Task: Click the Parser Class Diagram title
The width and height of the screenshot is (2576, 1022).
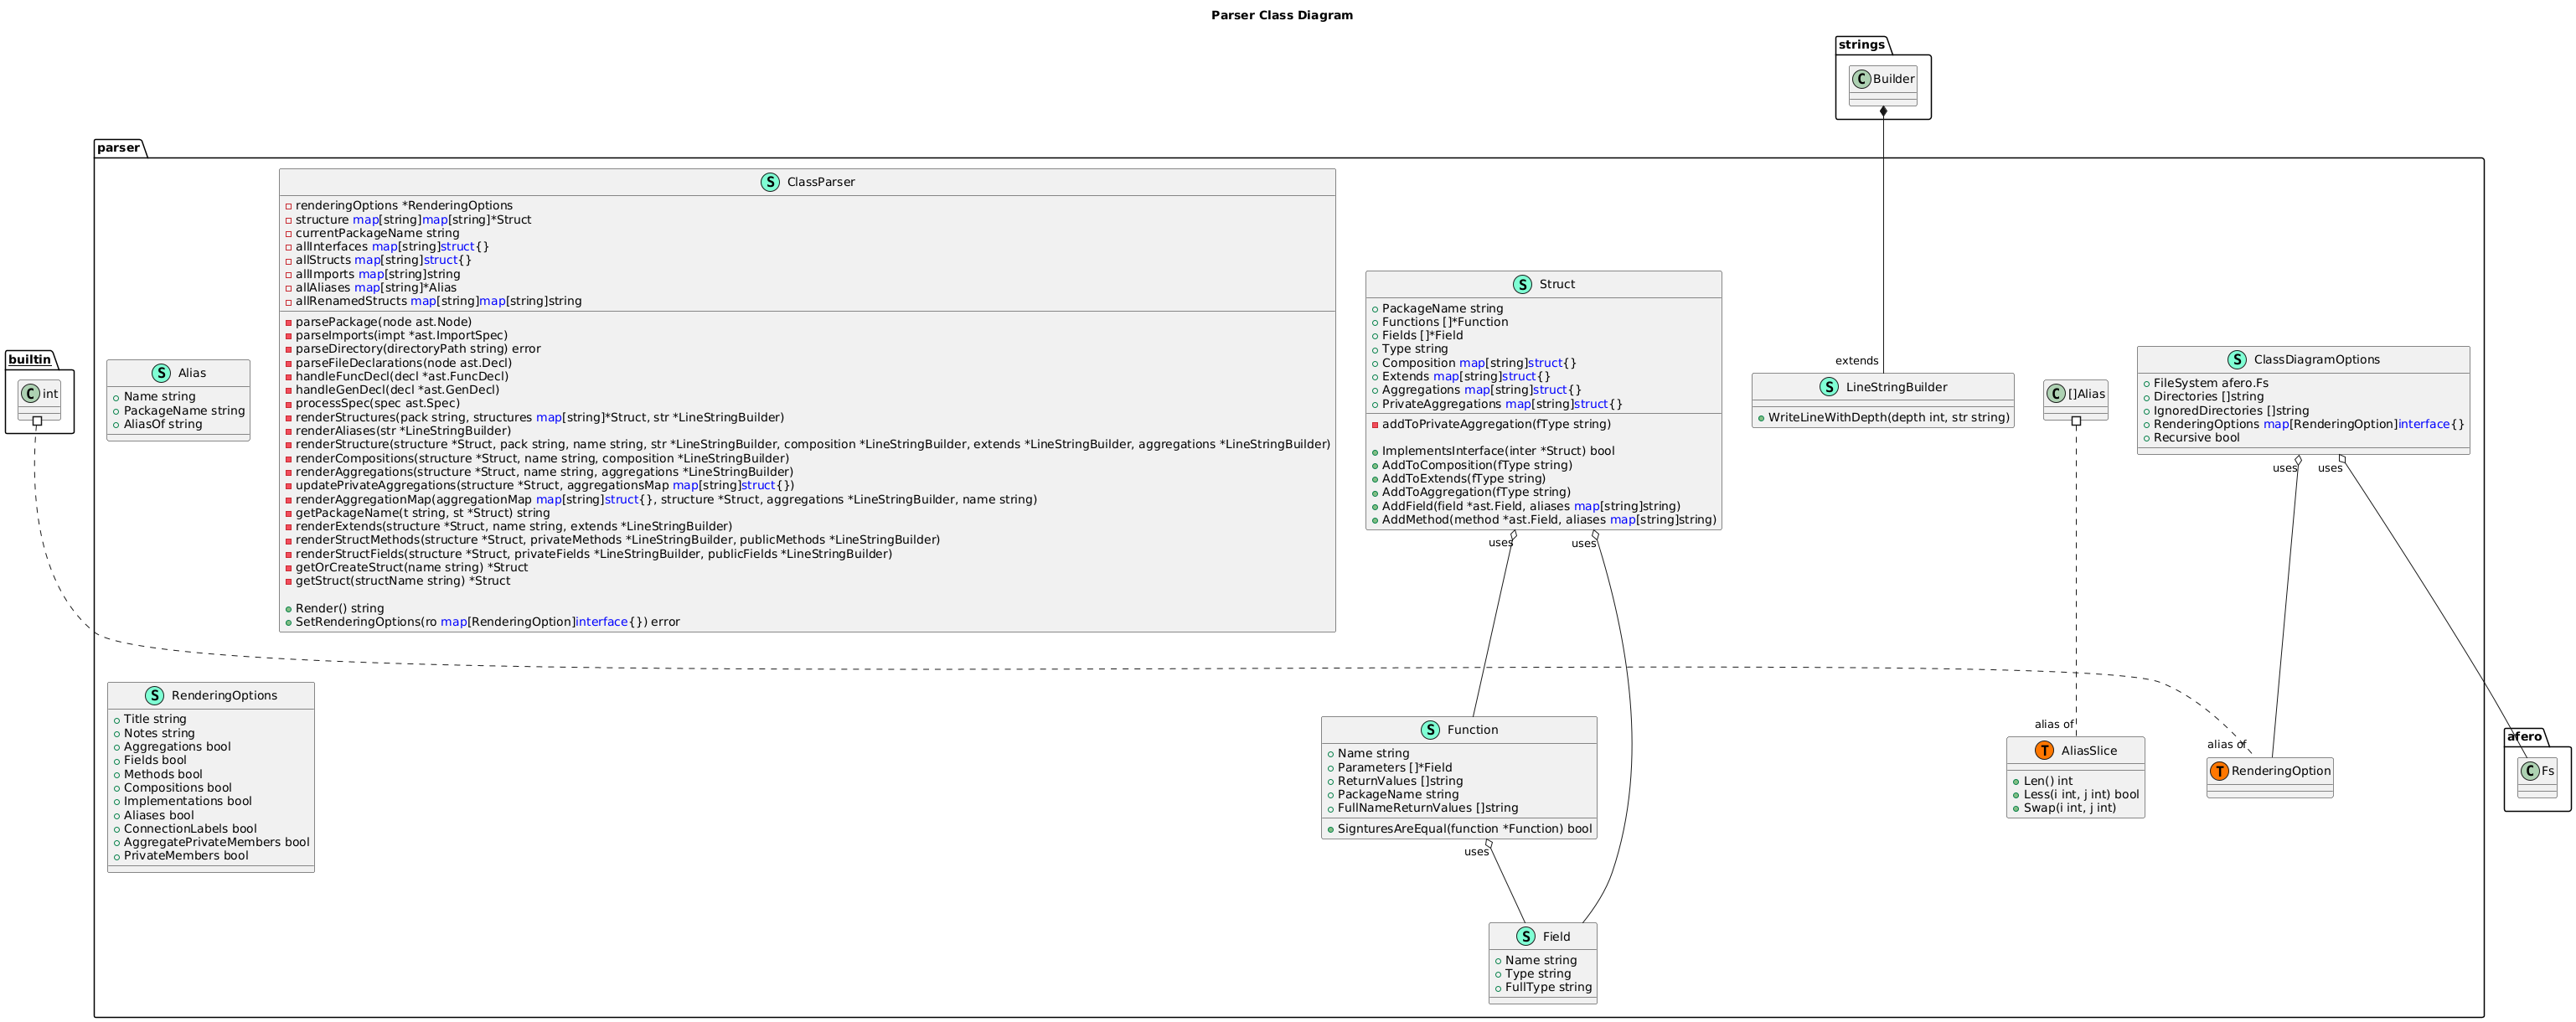Action: (1281, 15)
